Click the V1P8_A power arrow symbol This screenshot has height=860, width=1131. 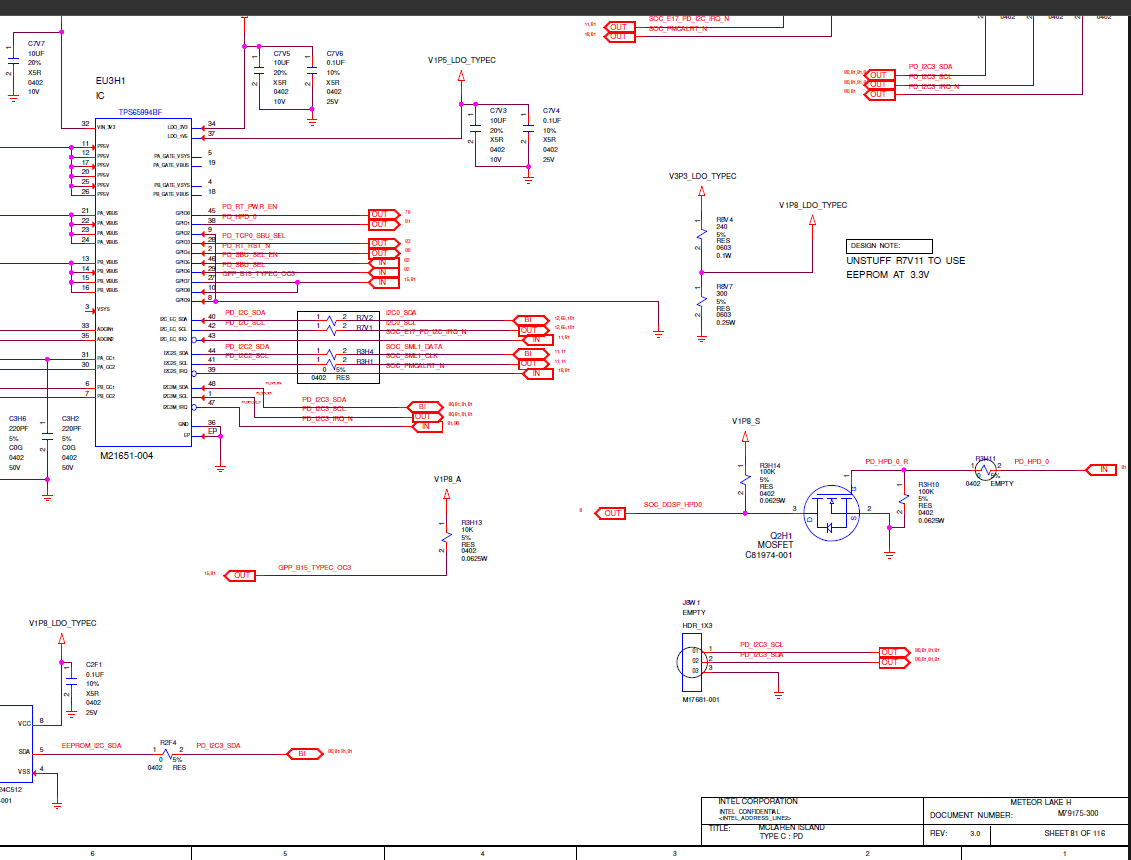[x=446, y=494]
